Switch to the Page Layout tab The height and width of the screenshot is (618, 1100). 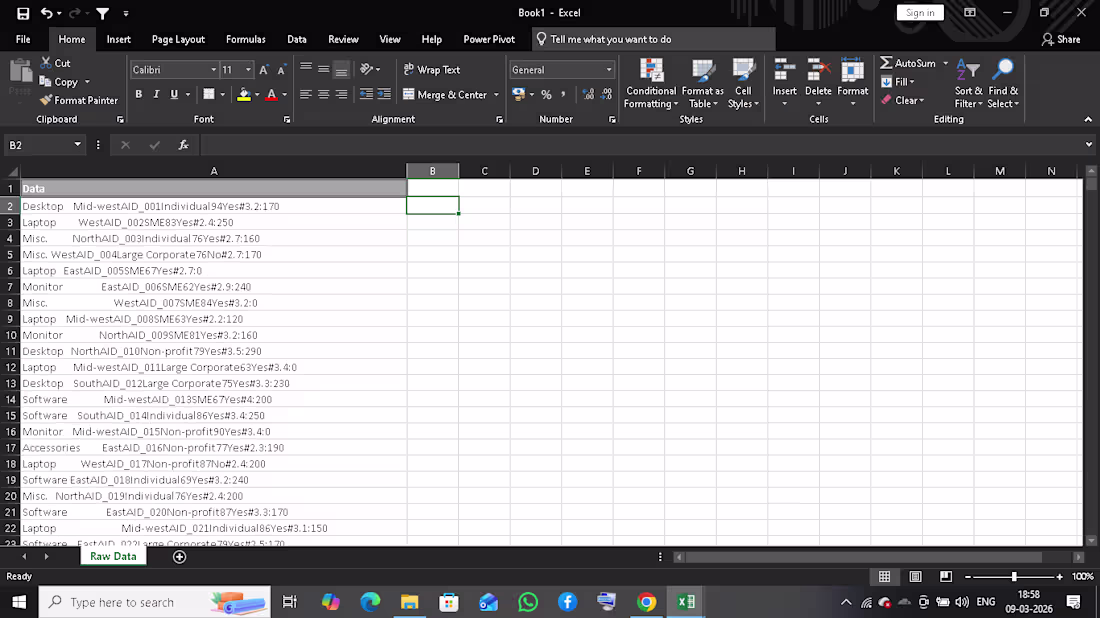[178, 39]
